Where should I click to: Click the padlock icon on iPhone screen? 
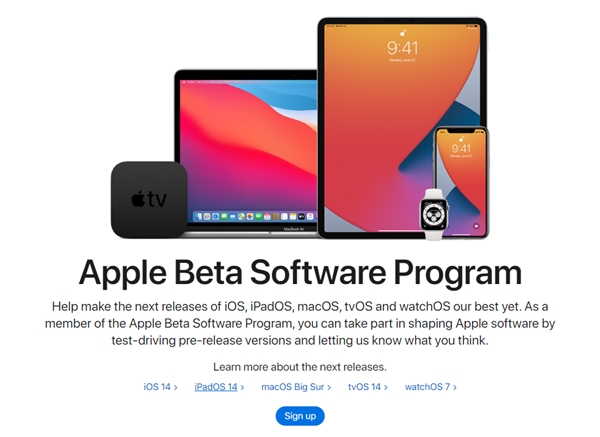(461, 139)
